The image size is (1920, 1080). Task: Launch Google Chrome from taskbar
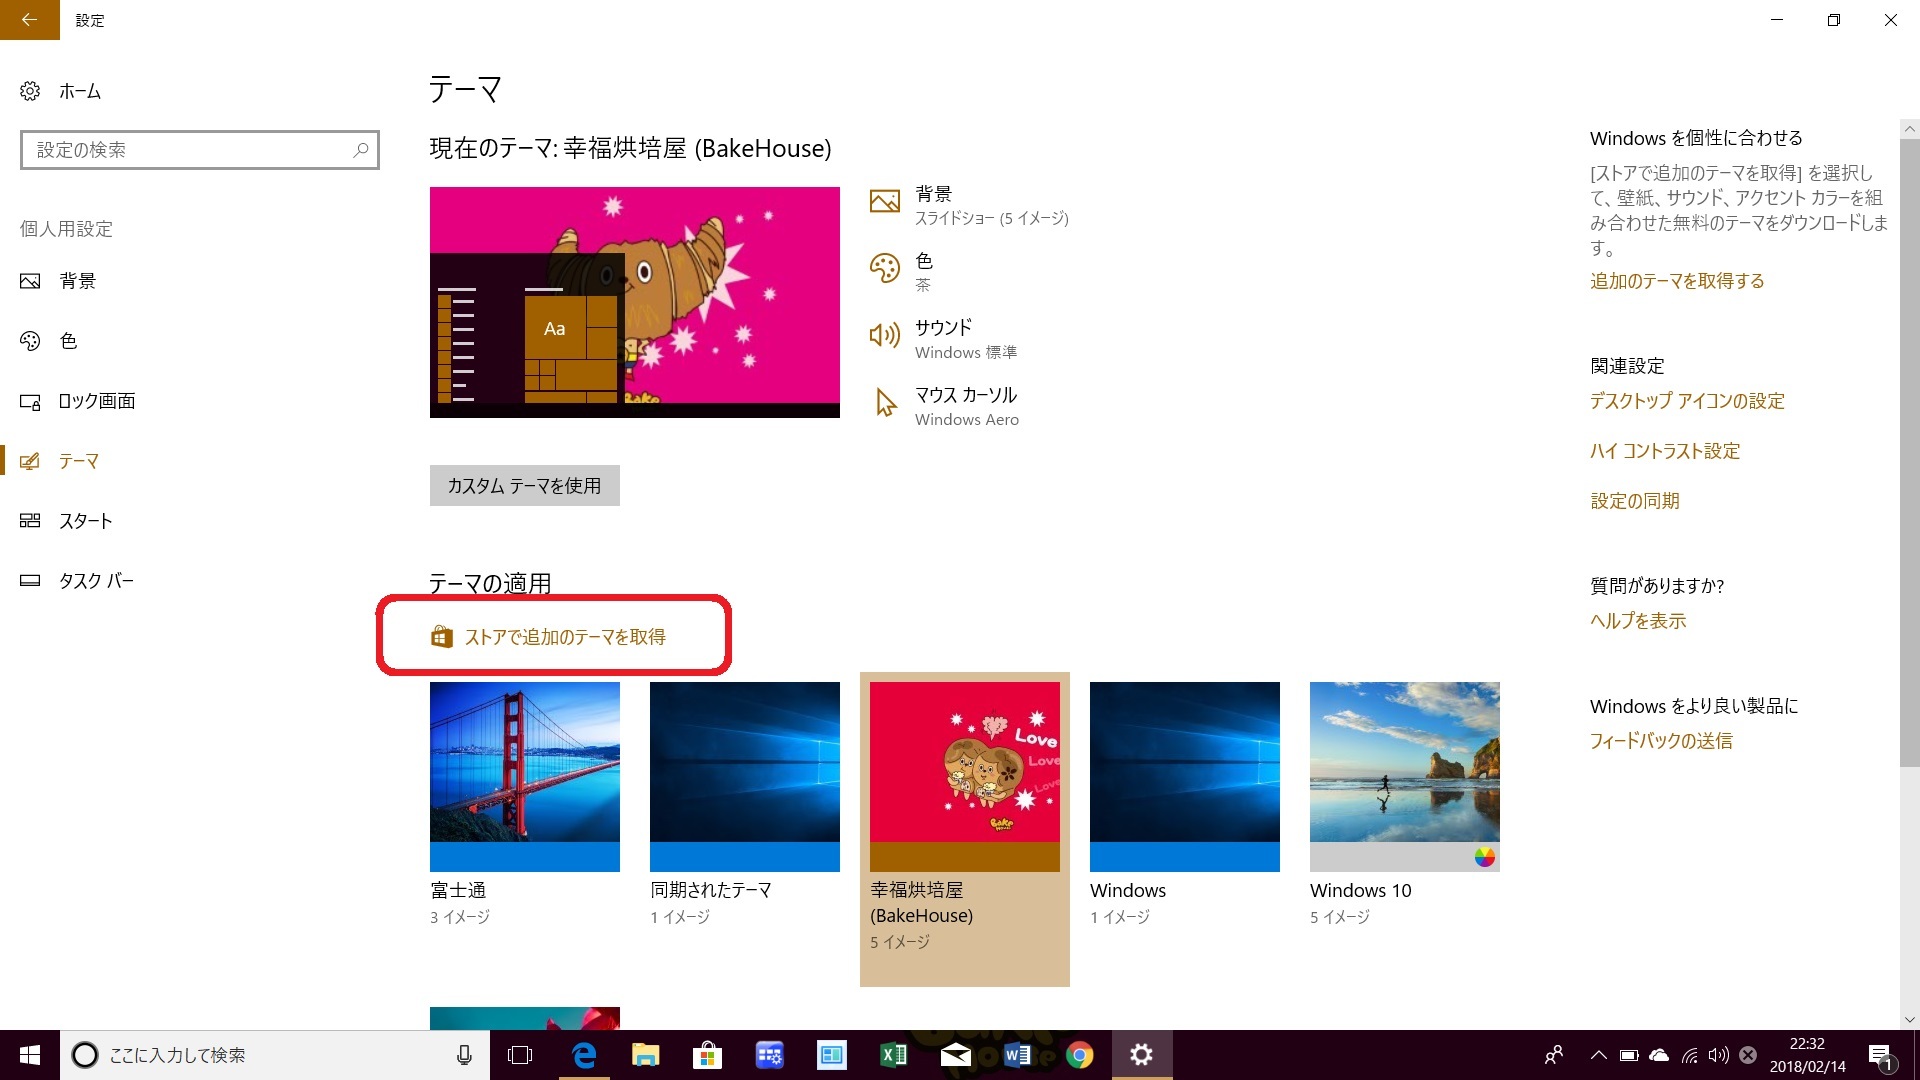click(1079, 1055)
